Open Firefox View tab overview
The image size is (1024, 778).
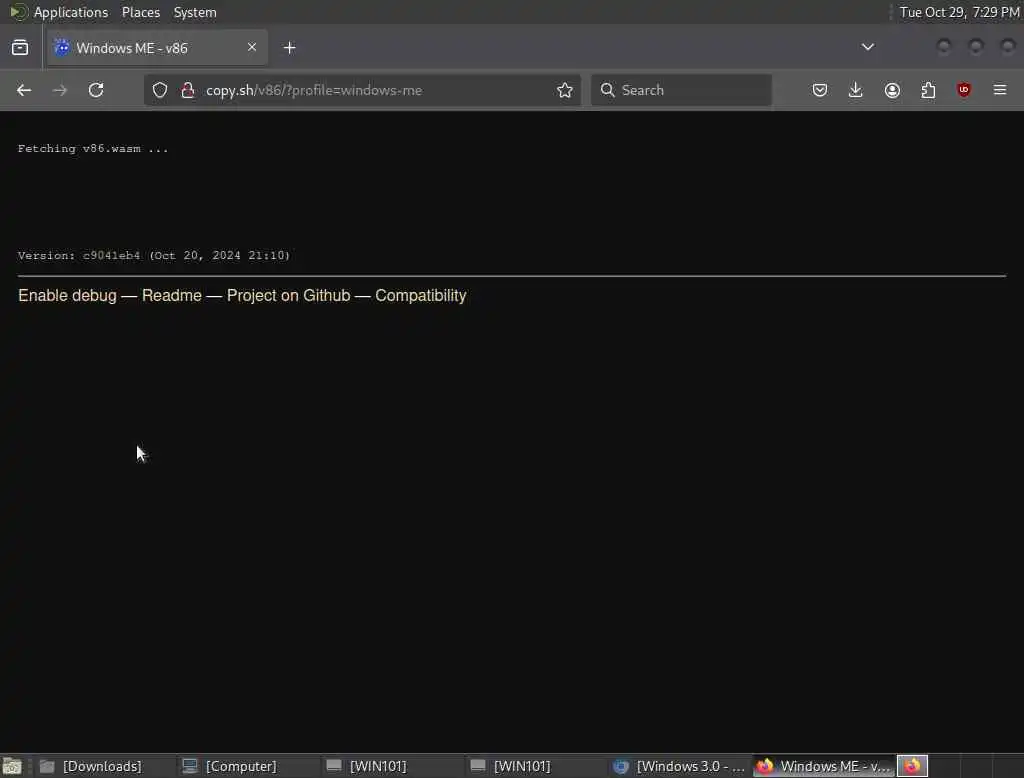20,48
